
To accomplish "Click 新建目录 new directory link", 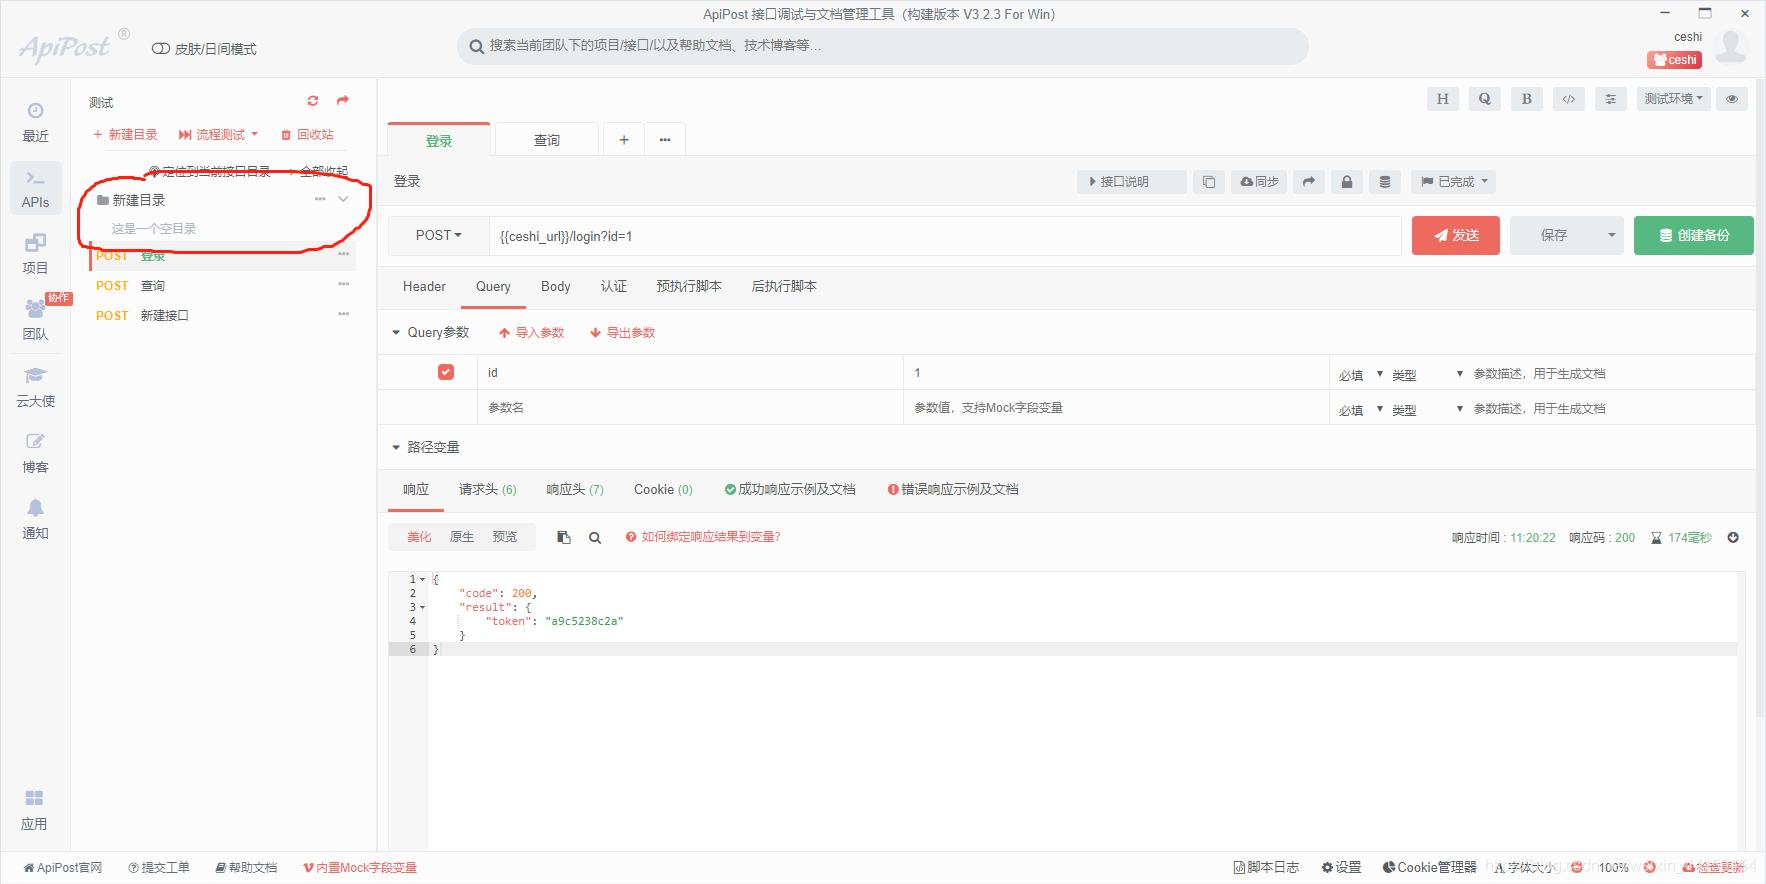I will pos(125,134).
